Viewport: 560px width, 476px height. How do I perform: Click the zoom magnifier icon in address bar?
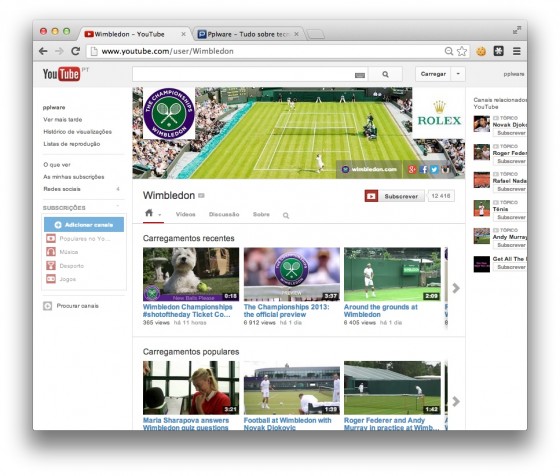click(449, 51)
